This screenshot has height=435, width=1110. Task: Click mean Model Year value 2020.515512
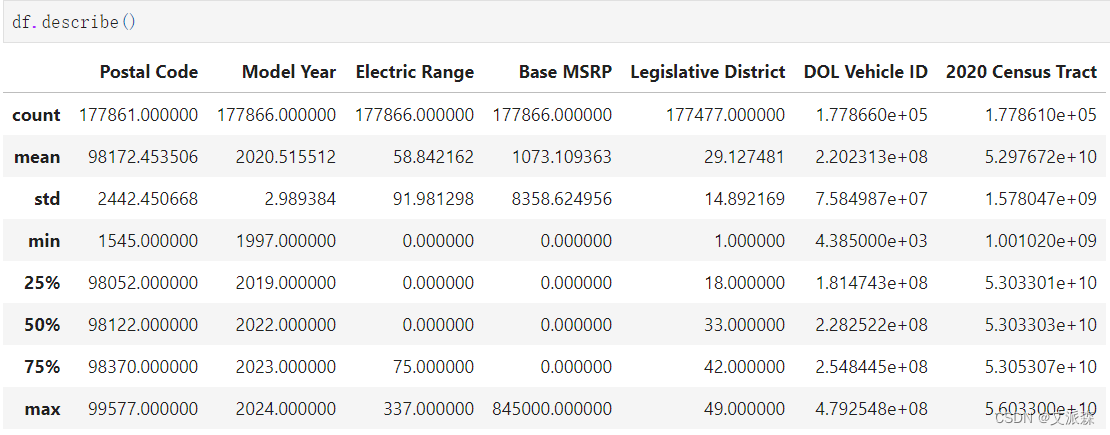coord(286,157)
